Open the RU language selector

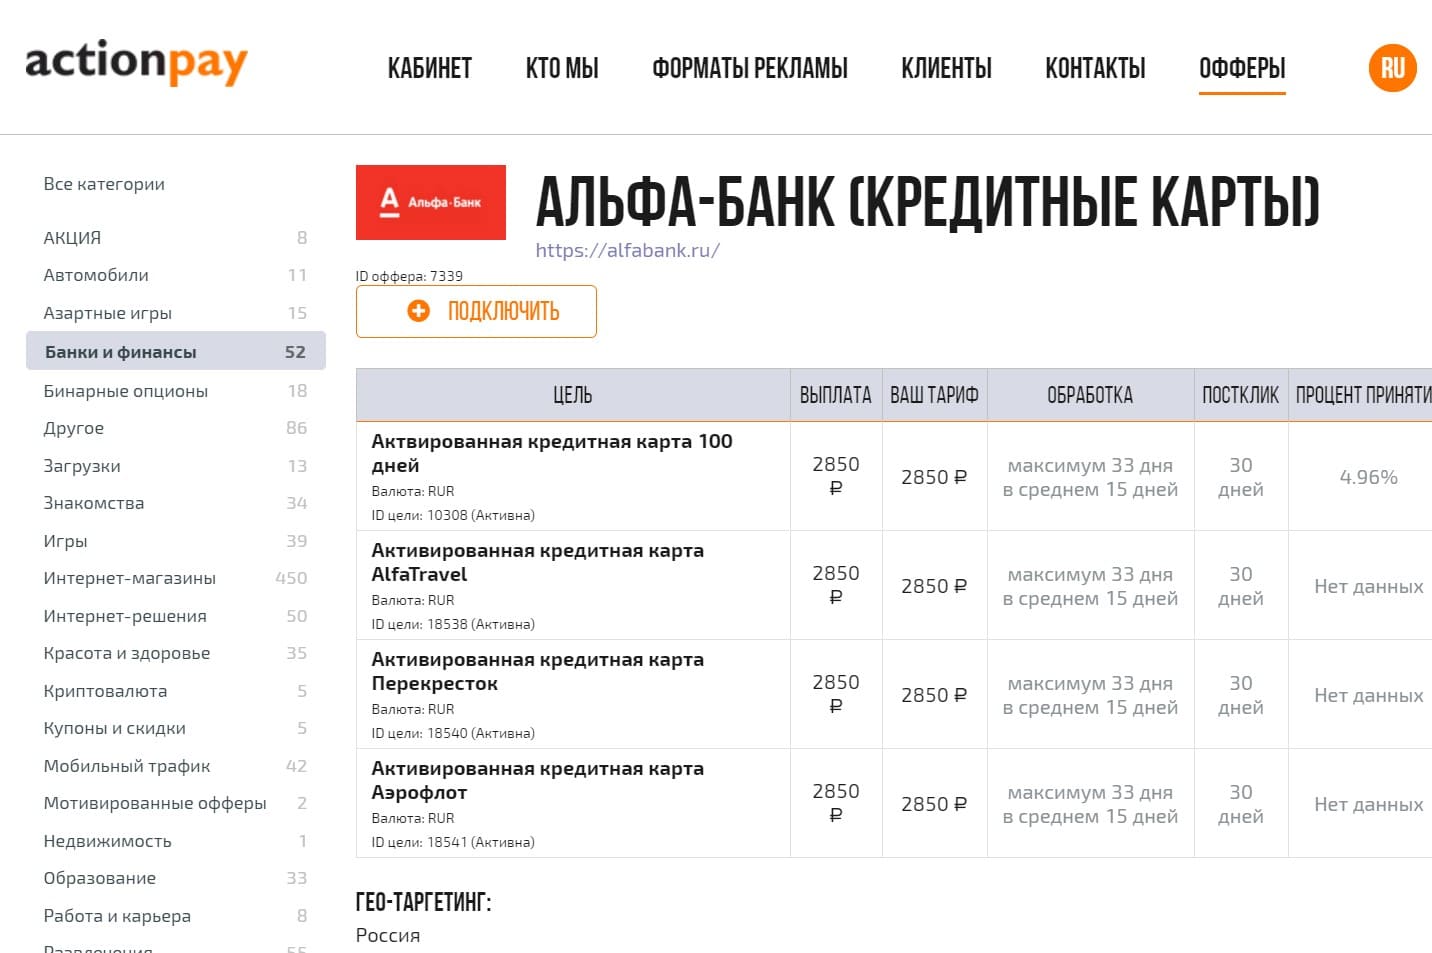[x=1392, y=68]
